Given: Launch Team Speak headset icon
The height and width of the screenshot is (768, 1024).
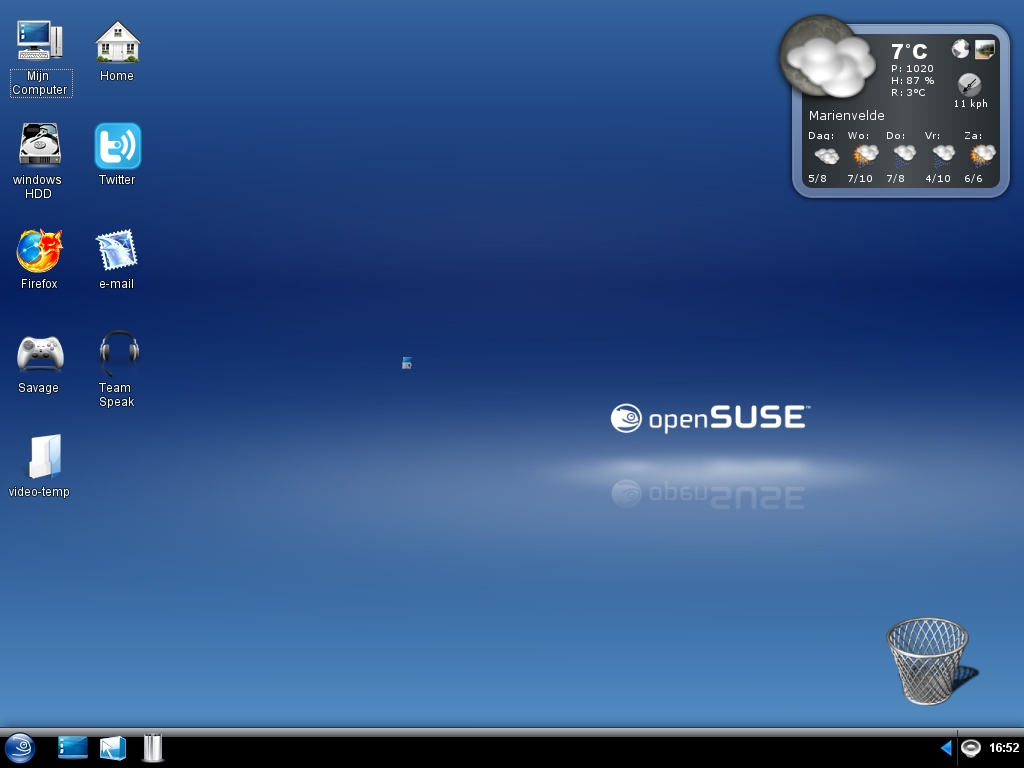Looking at the screenshot, I should point(119,353).
